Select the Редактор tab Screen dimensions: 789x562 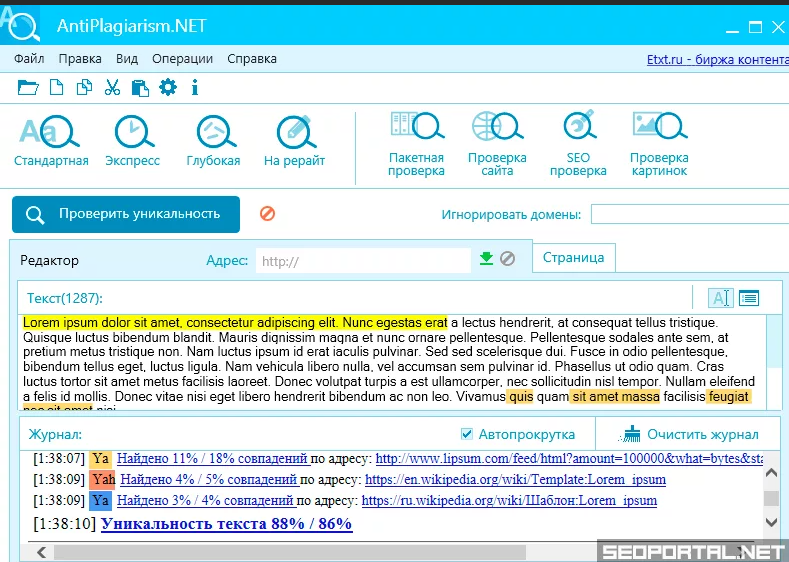(x=49, y=261)
